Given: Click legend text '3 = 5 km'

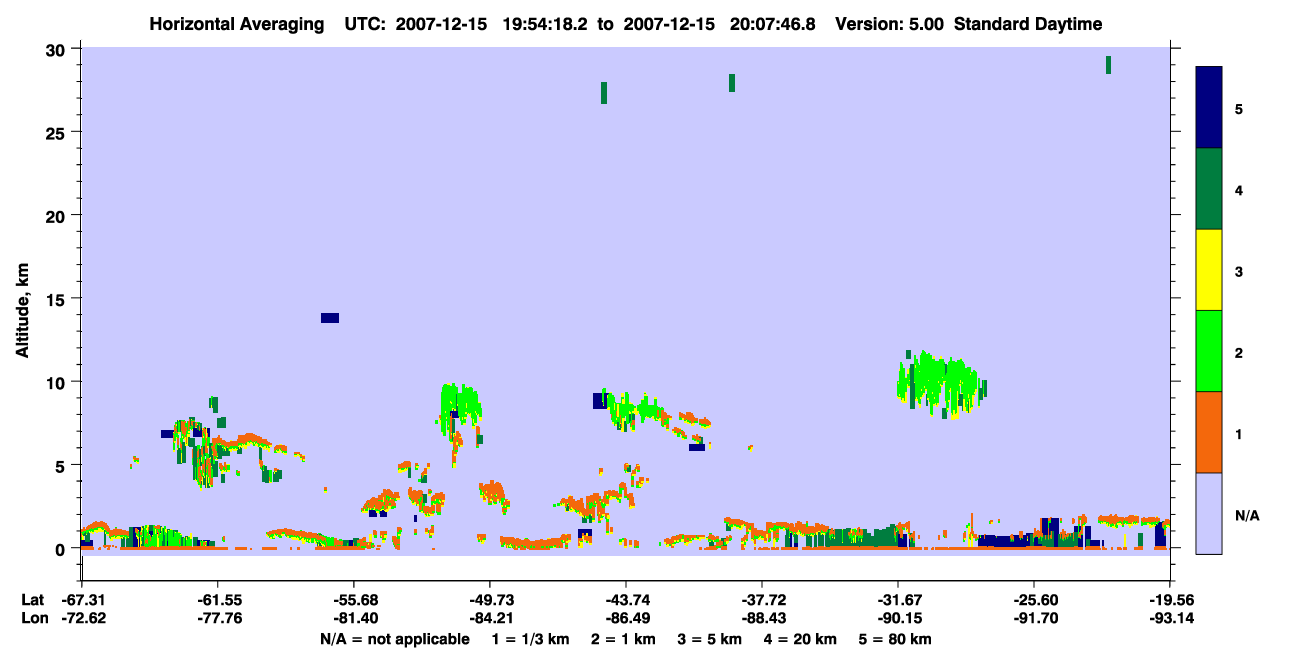Looking at the screenshot, I should tap(710, 639).
